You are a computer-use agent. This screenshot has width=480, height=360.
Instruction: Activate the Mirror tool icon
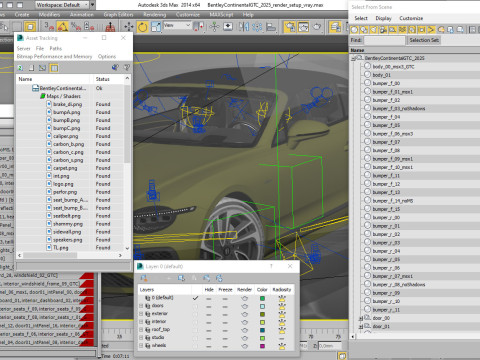[x=244, y=27]
